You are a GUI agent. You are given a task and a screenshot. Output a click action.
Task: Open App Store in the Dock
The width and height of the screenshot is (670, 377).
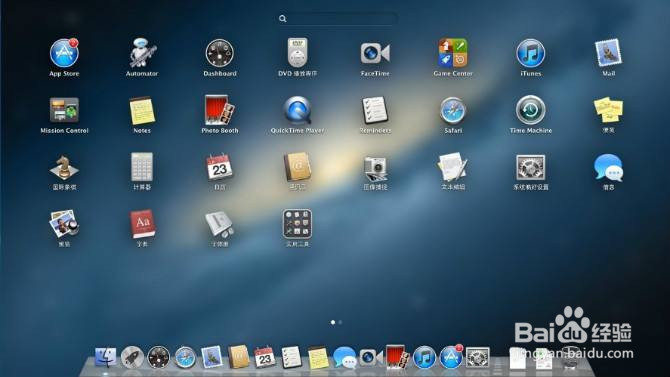(x=451, y=357)
